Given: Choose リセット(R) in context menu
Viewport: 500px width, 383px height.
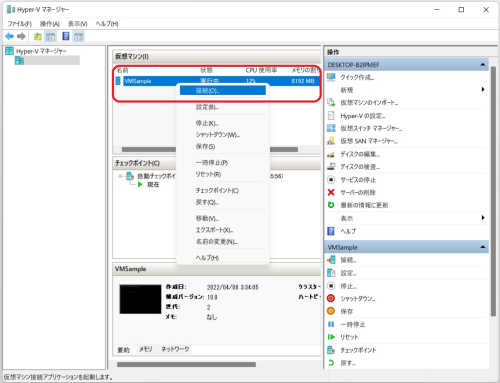Looking at the screenshot, I should [x=223, y=174].
